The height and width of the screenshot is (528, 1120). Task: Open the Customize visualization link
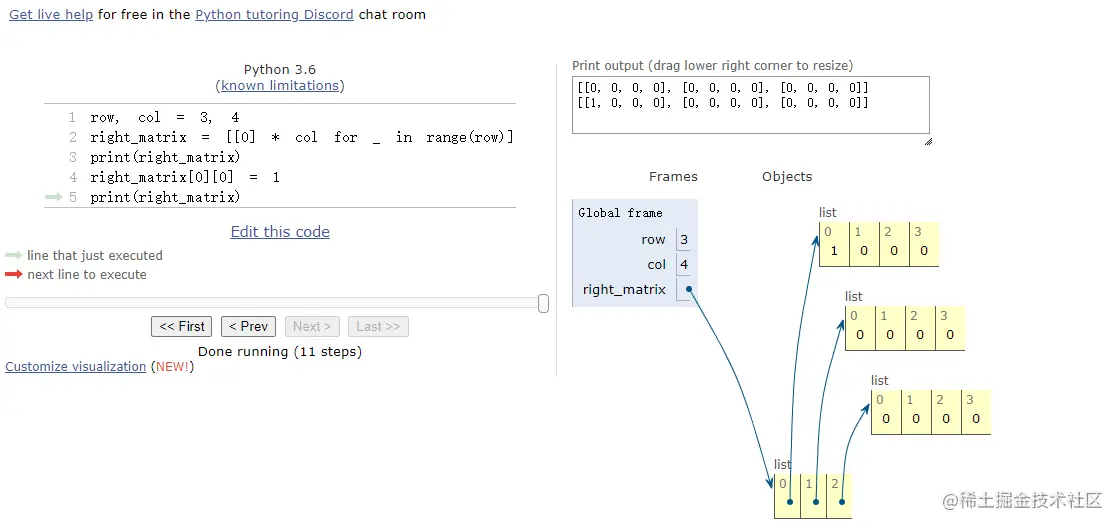pyautogui.click(x=76, y=367)
